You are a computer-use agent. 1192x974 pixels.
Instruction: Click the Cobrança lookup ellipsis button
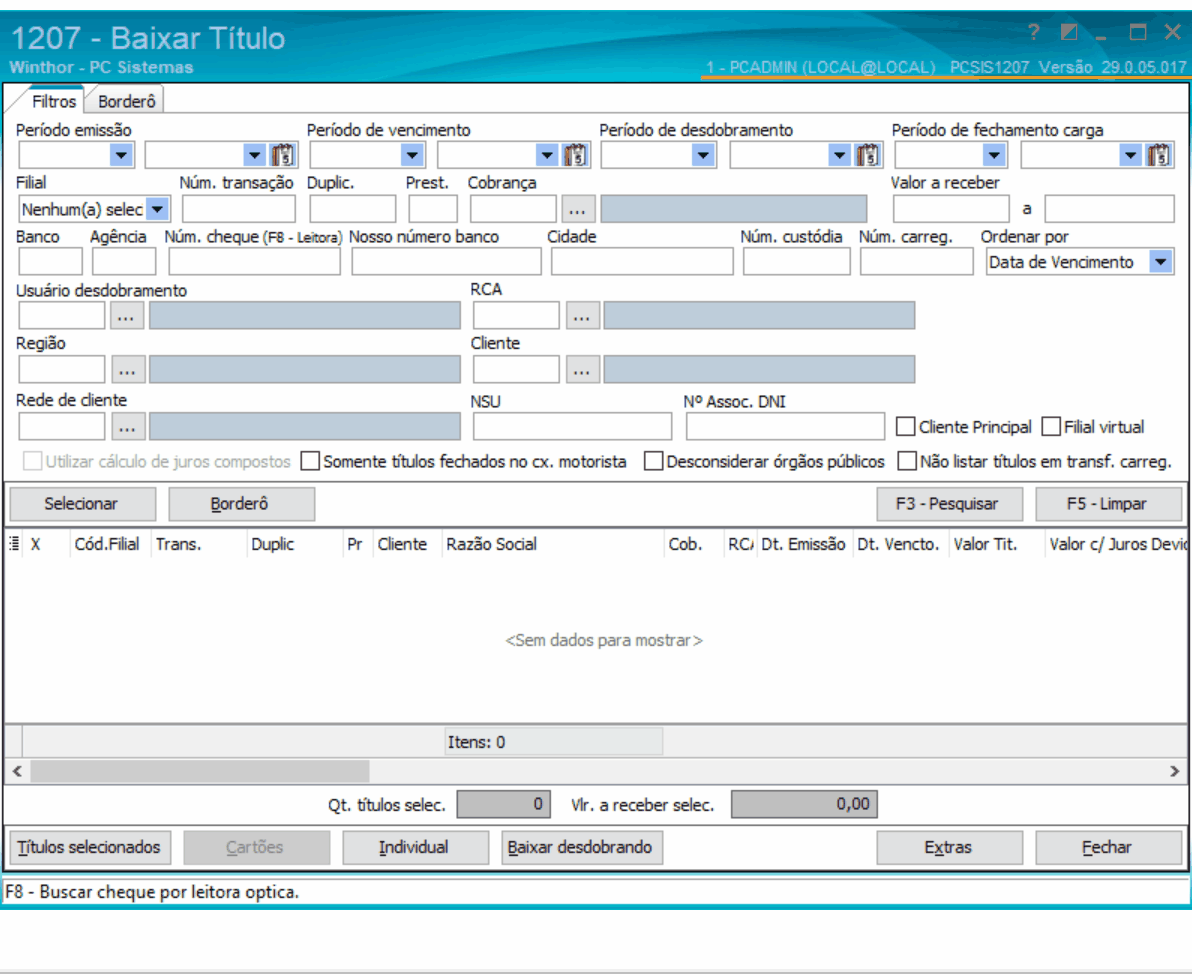point(580,209)
